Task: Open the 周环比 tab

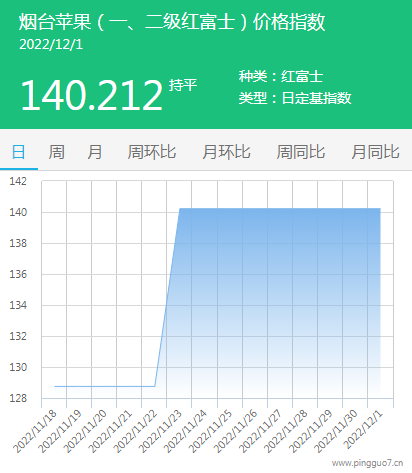Action: pos(152,152)
